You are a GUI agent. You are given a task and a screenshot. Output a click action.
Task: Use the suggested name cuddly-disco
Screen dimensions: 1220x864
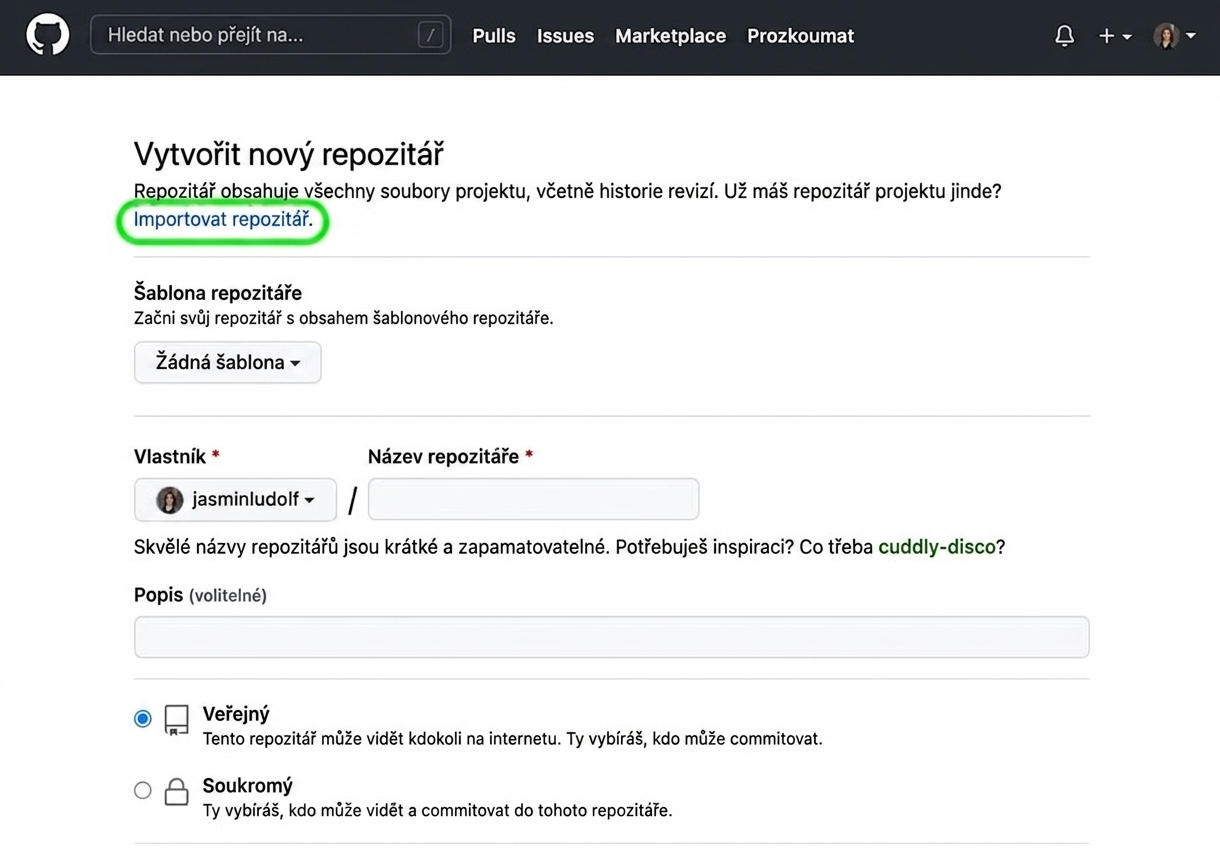[x=937, y=547]
